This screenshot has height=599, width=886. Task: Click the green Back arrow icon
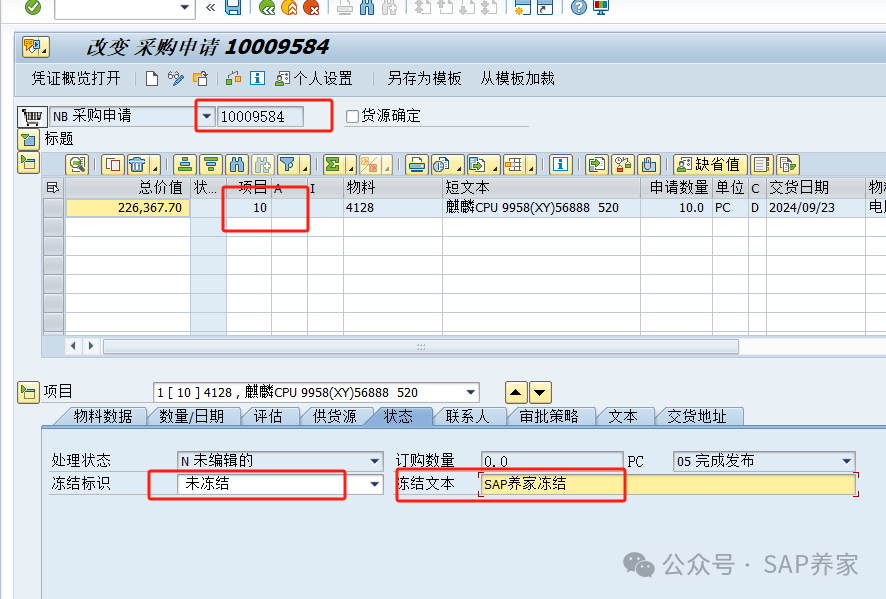point(267,7)
